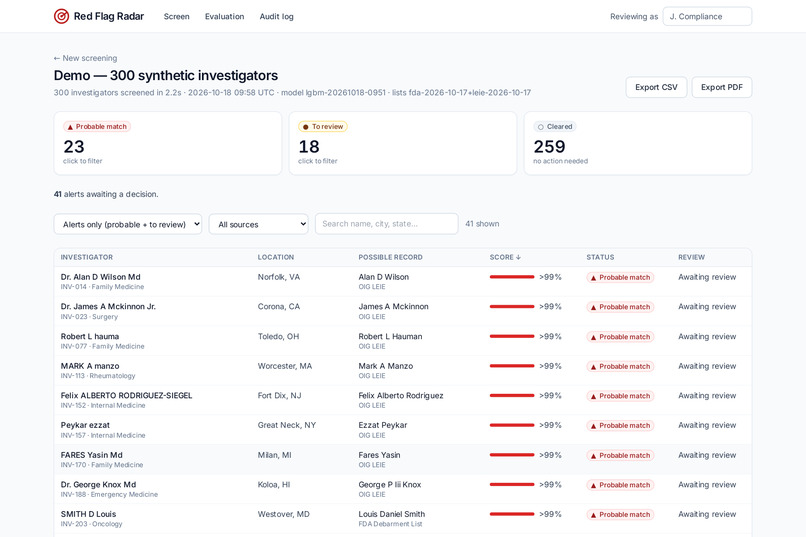This screenshot has width=806, height=537.
Task: Click the Probable match warning triangle badge in card
Action: click(x=97, y=126)
